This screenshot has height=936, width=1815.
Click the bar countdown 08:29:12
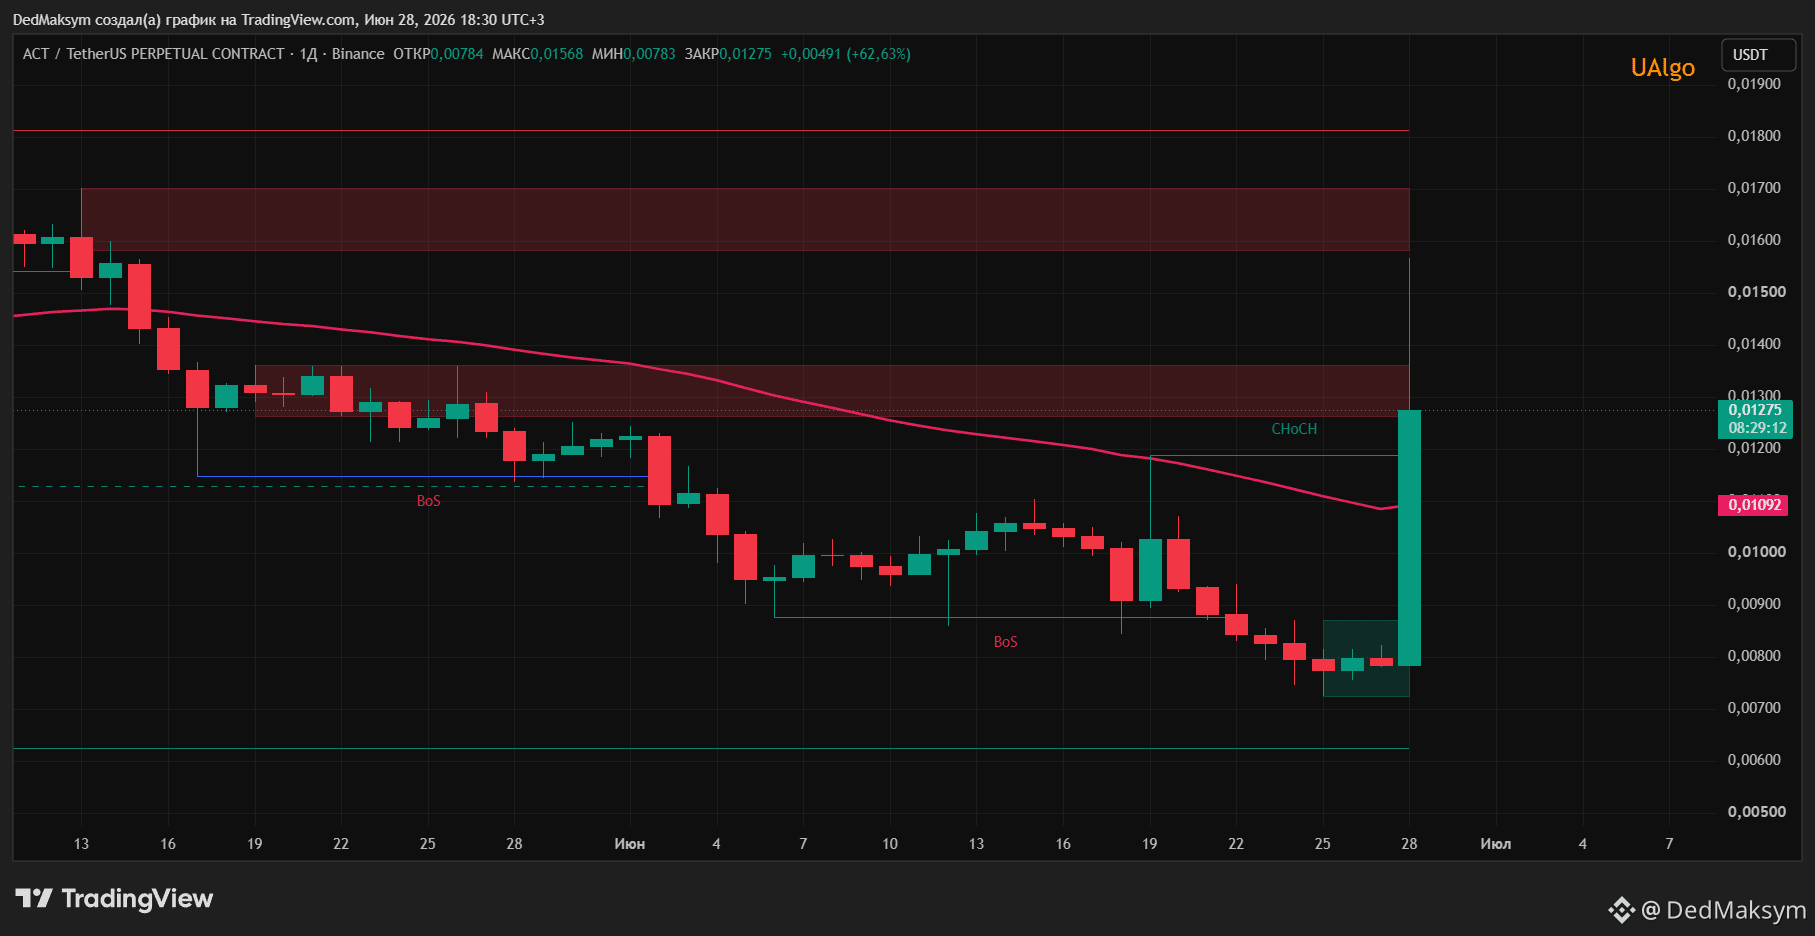point(1757,428)
